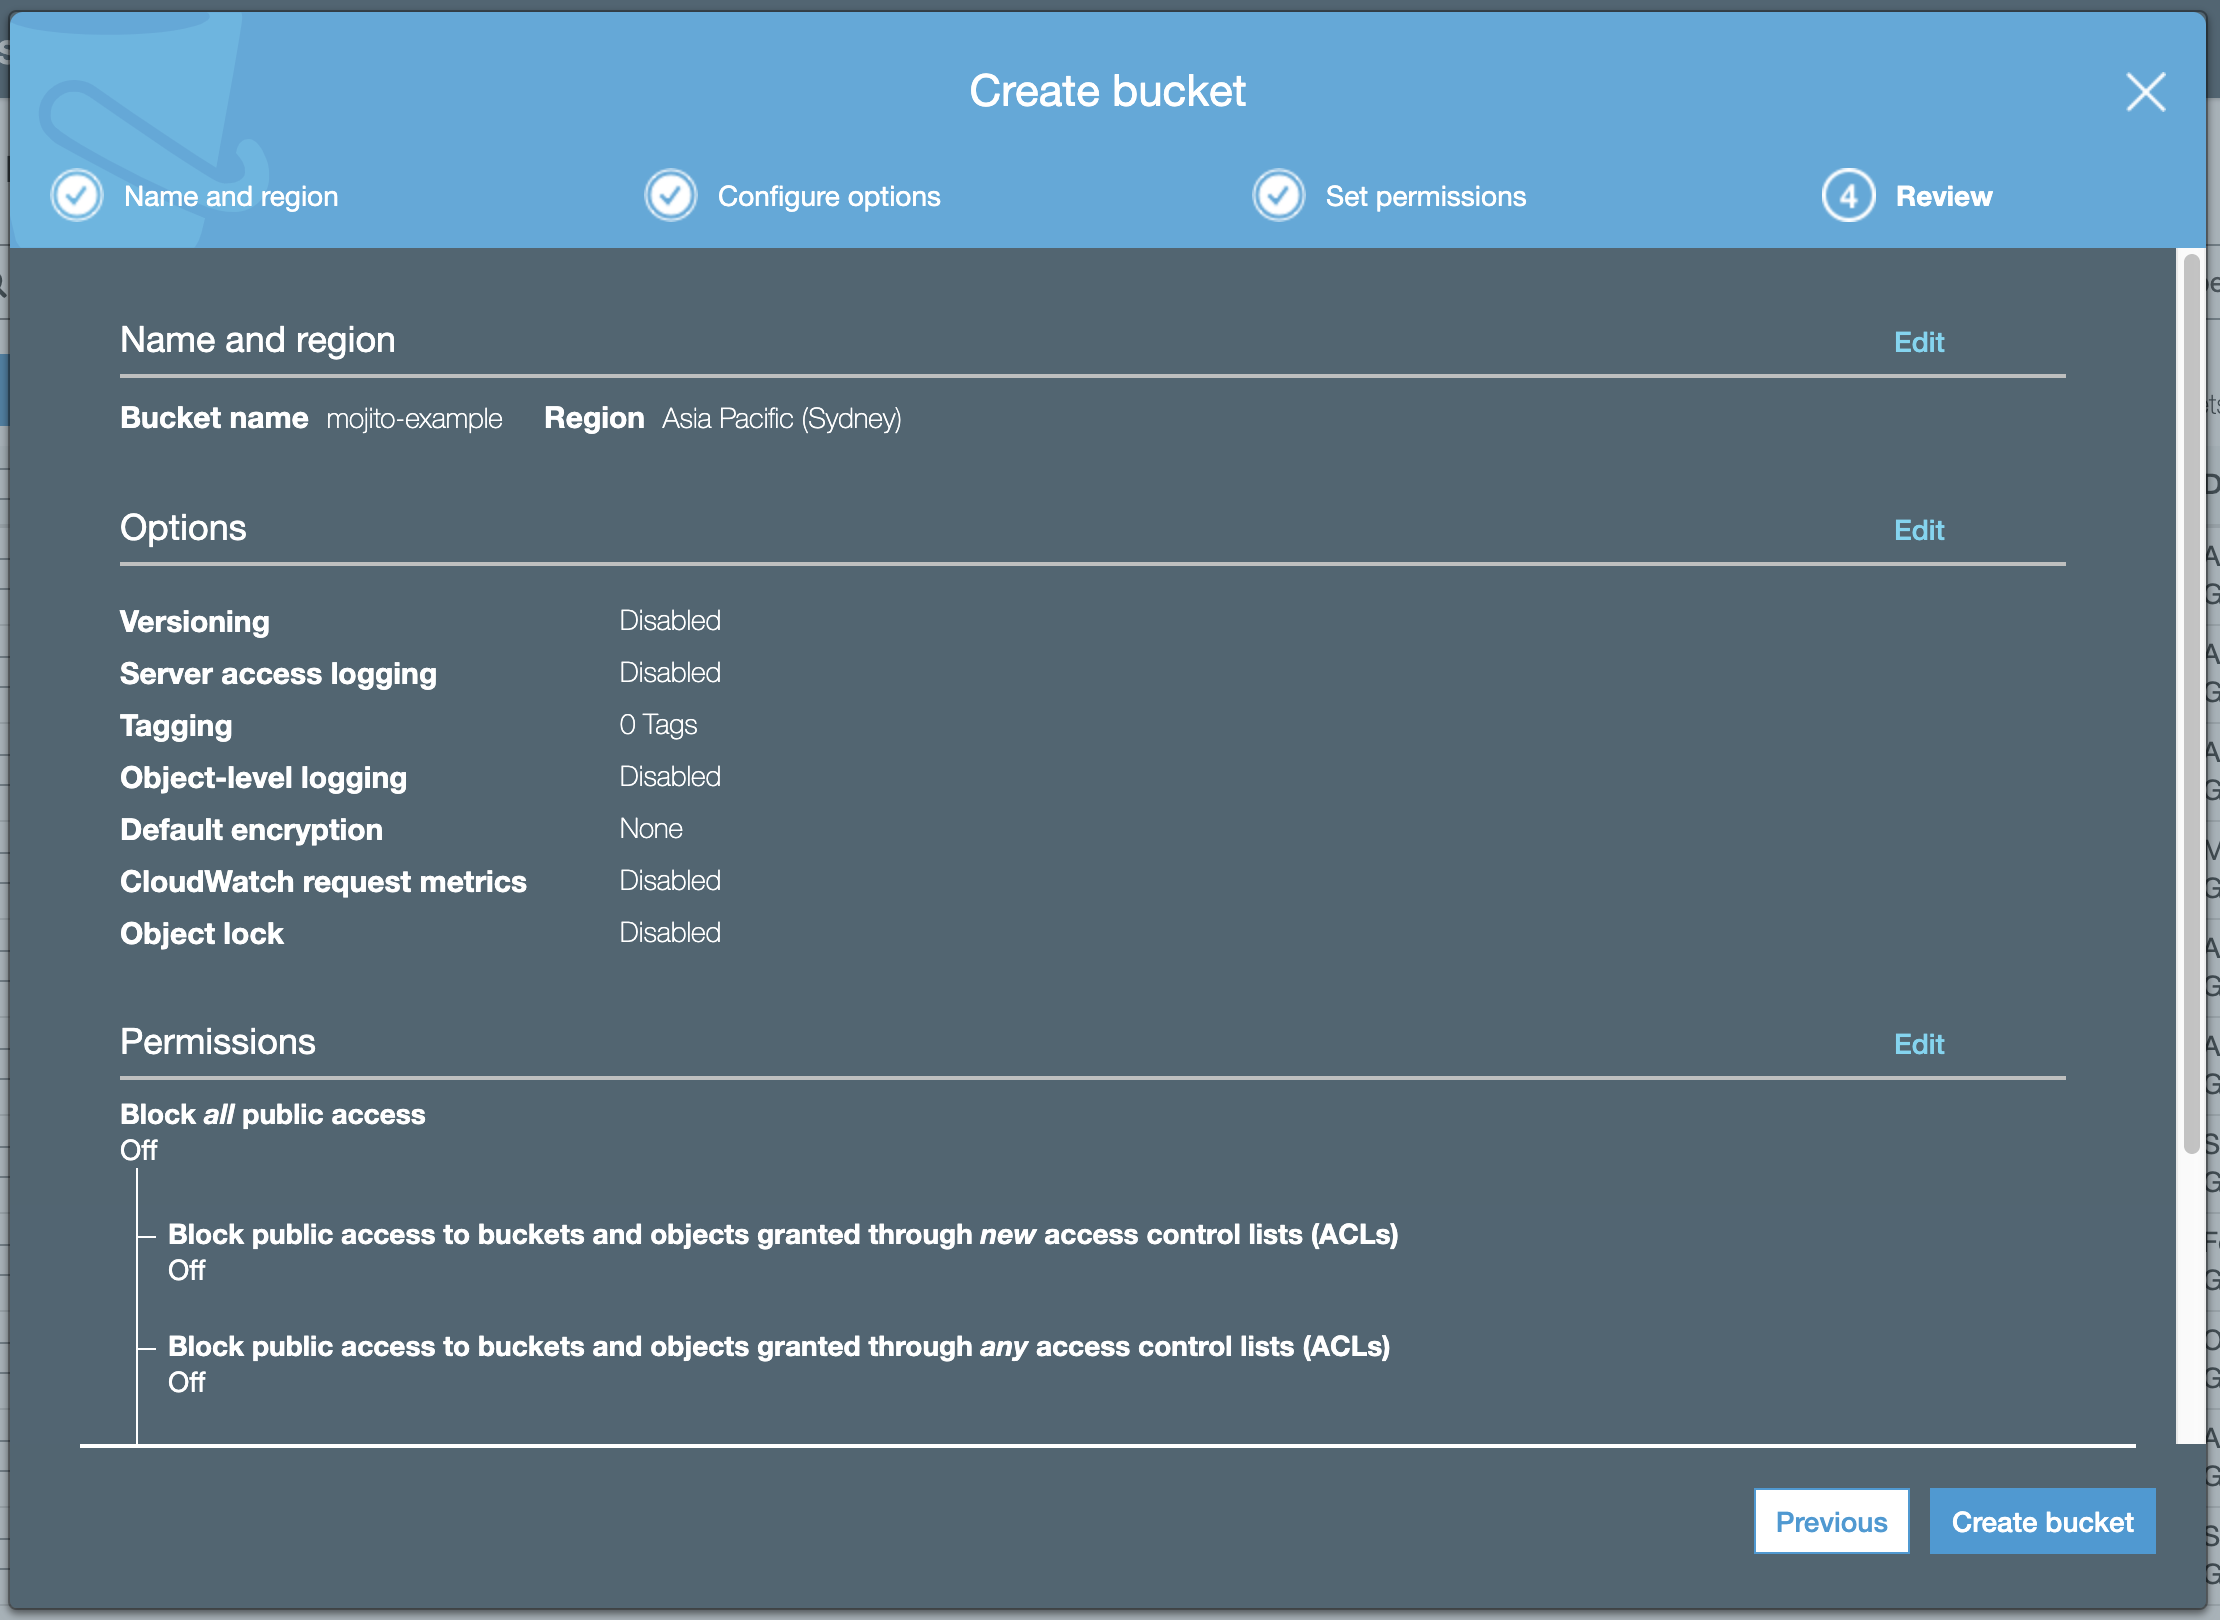Click Create bucket to finish

pyautogui.click(x=2042, y=1521)
